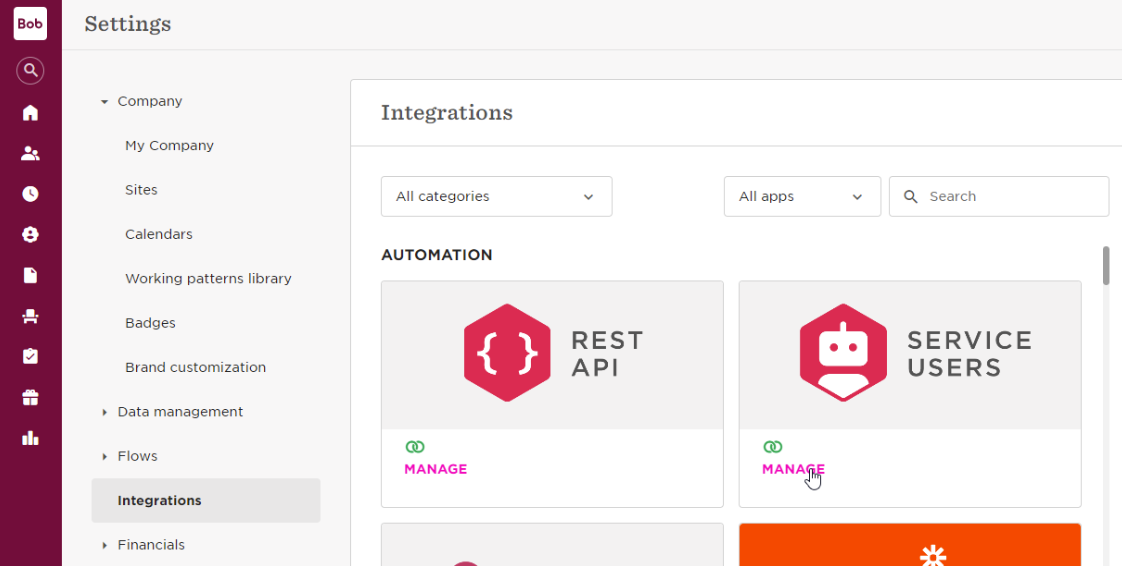Viewport: 1122px width, 566px height.
Task: Open the All categories dropdown
Action: coord(497,196)
